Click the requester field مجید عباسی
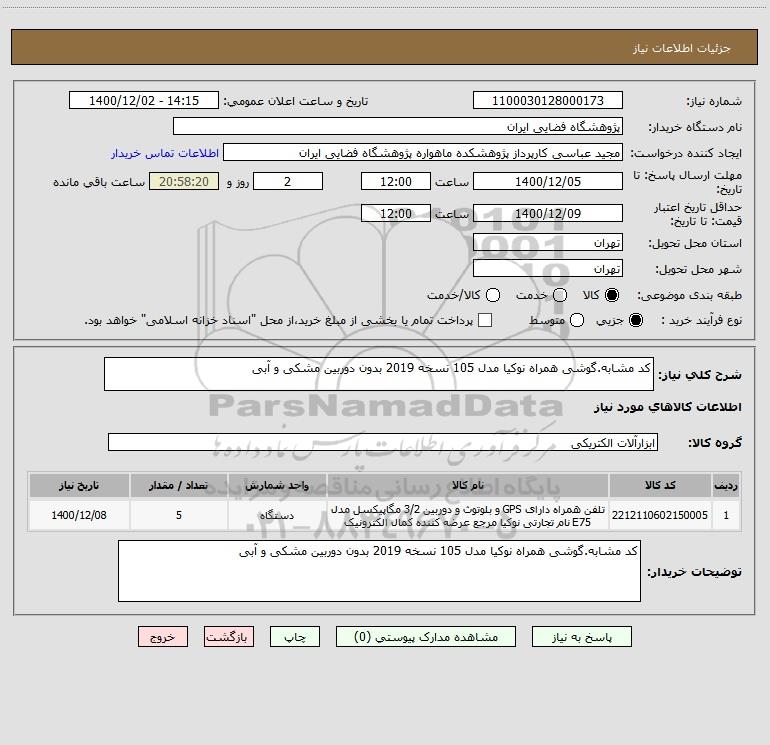The image size is (770, 745). [423, 153]
